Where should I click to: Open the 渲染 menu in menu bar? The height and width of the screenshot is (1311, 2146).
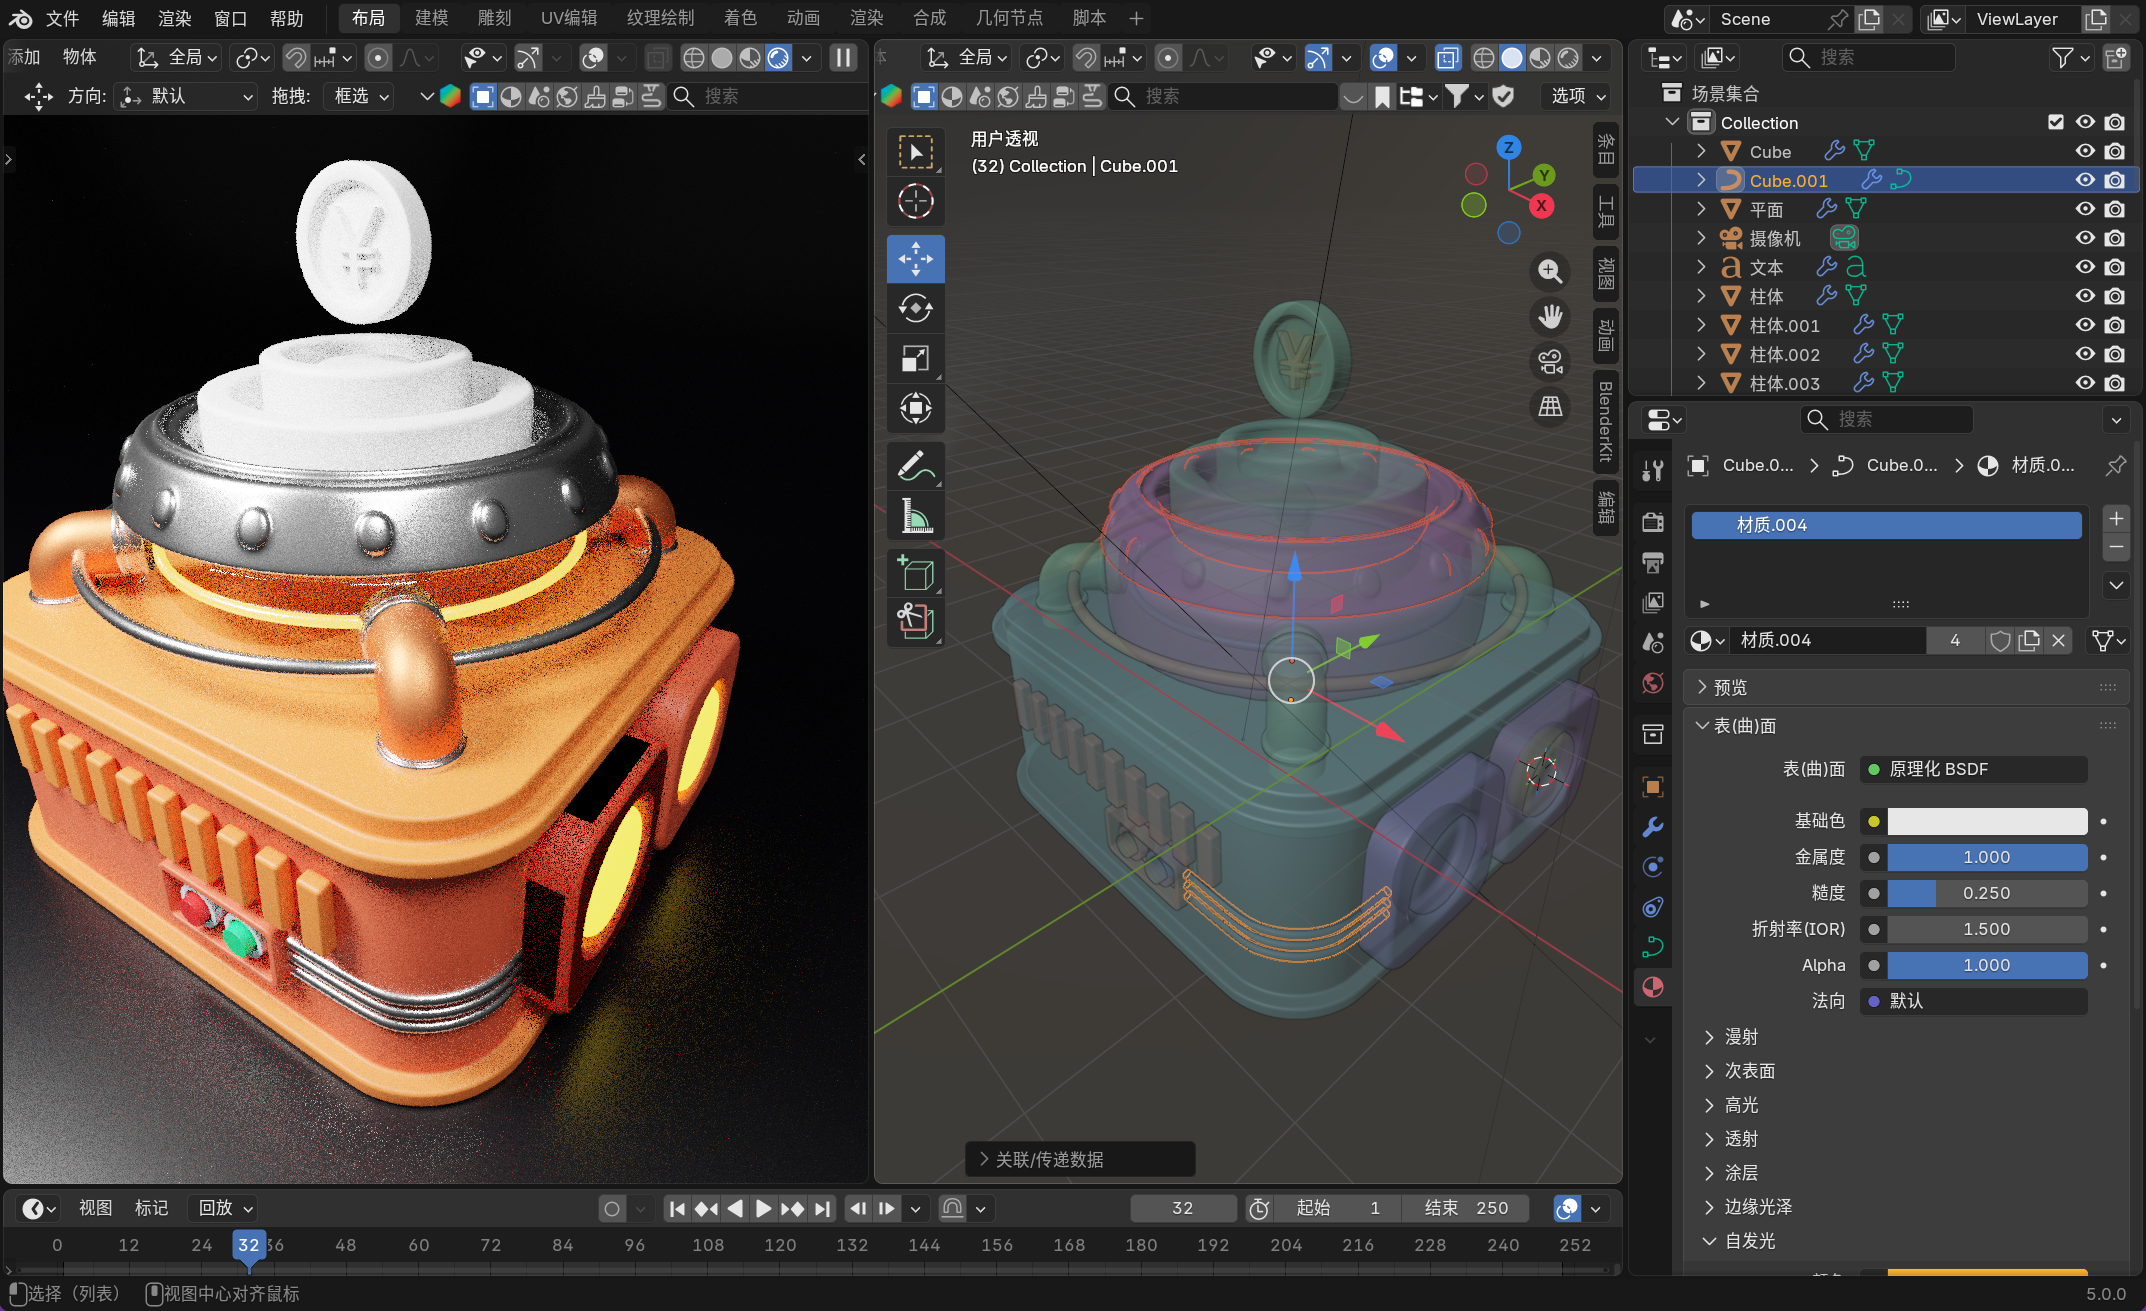tap(174, 18)
